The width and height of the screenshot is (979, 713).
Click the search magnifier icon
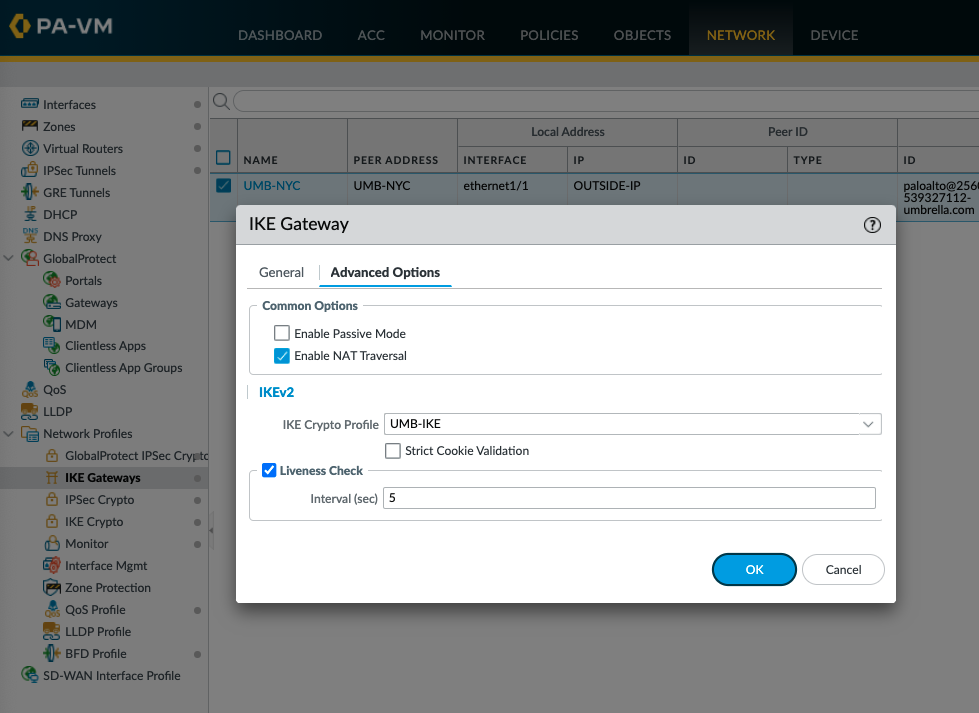pos(221,101)
